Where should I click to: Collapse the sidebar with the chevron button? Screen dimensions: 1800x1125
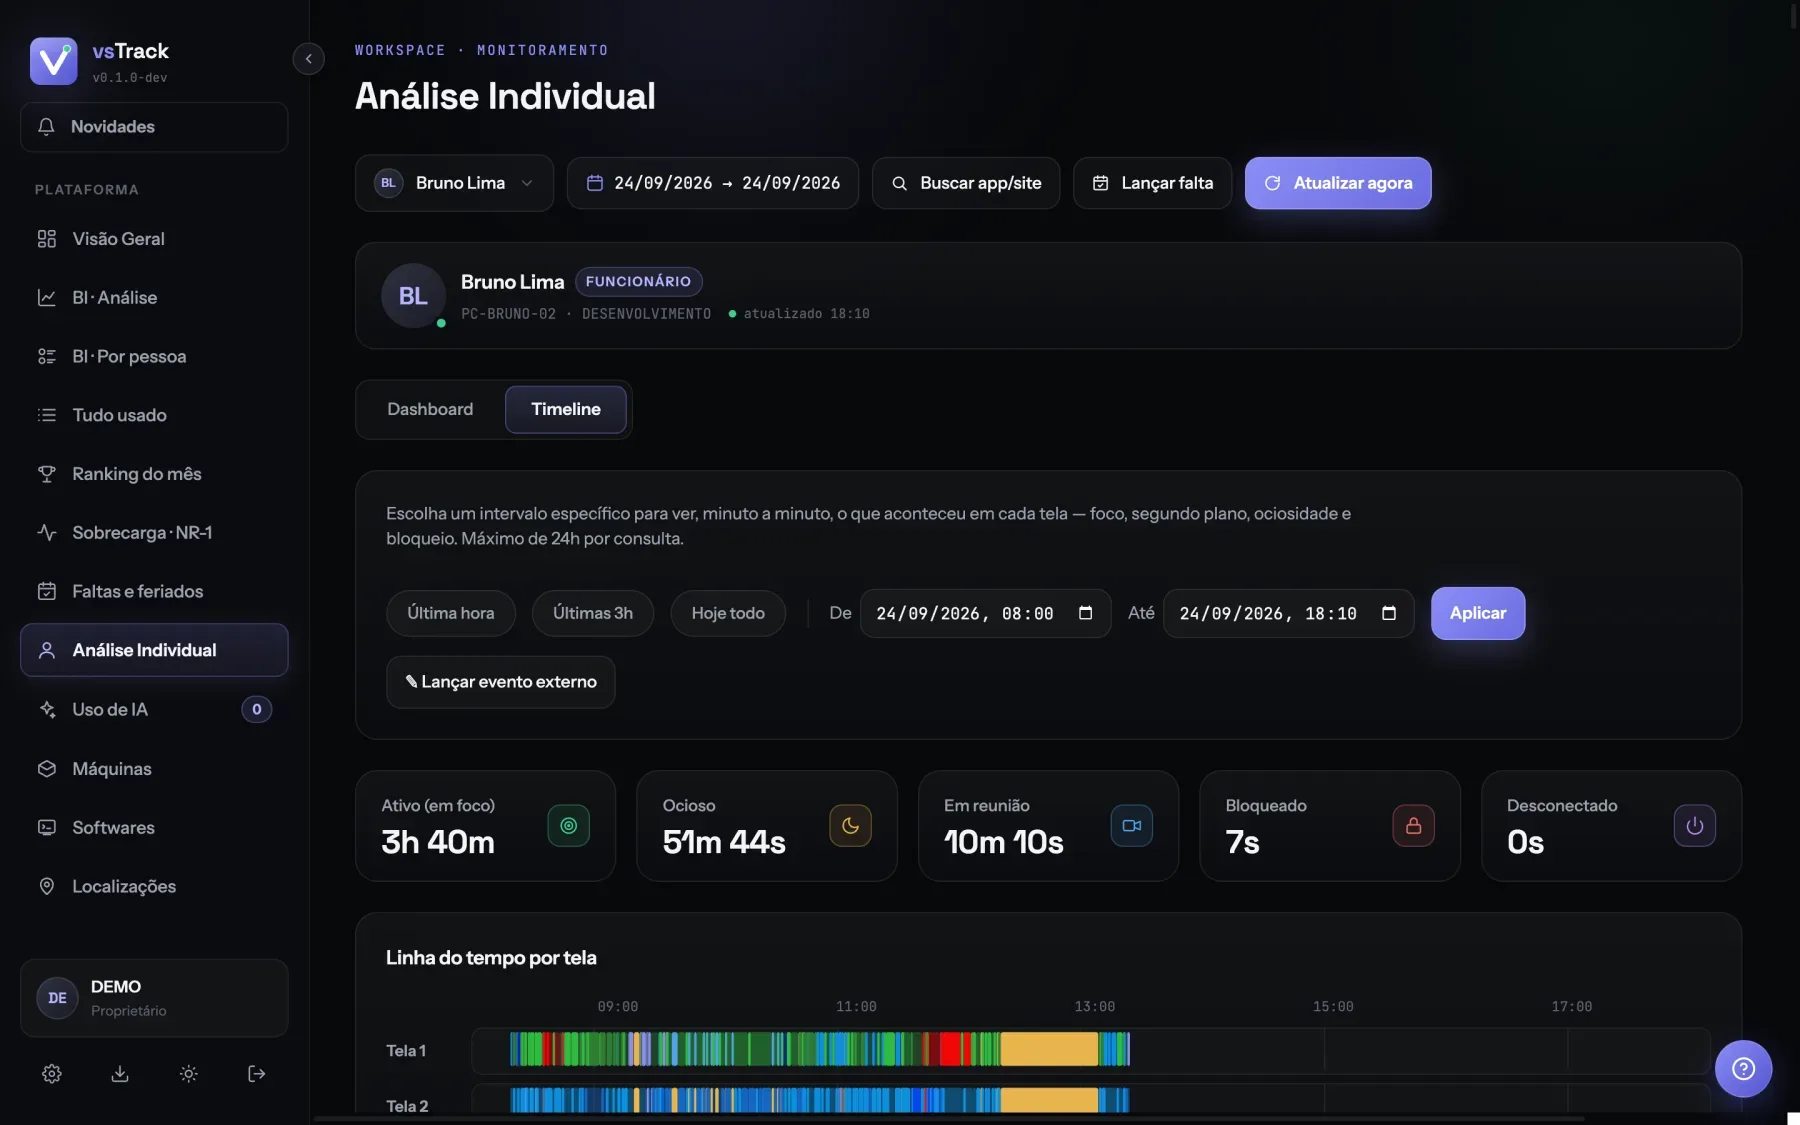tap(308, 59)
